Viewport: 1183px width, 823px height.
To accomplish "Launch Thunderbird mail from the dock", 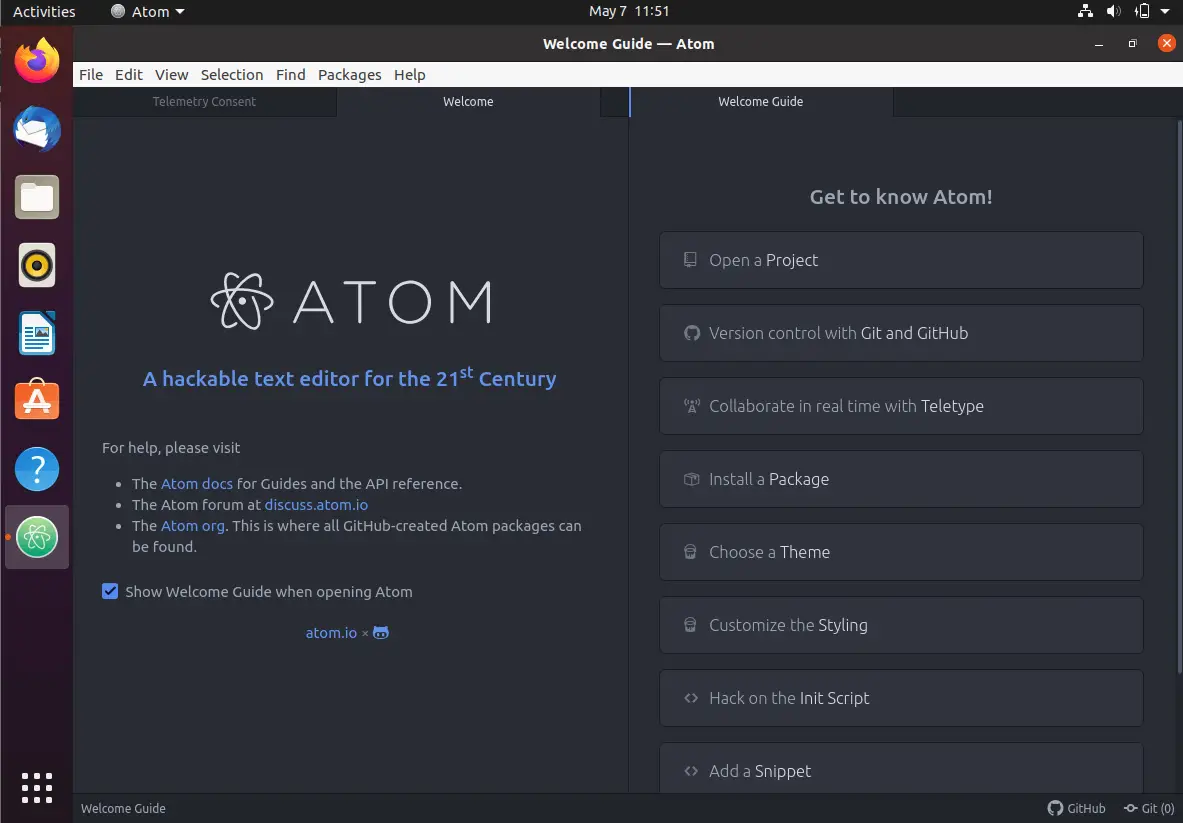I will coord(36,129).
